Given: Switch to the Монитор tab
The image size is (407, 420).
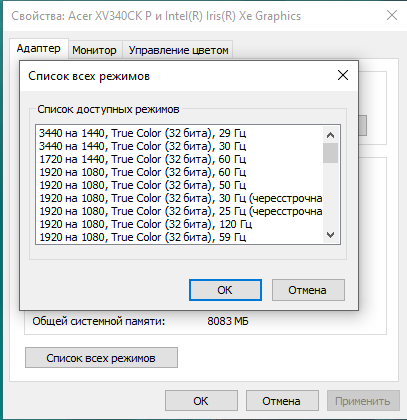Looking at the screenshot, I should (x=94, y=50).
